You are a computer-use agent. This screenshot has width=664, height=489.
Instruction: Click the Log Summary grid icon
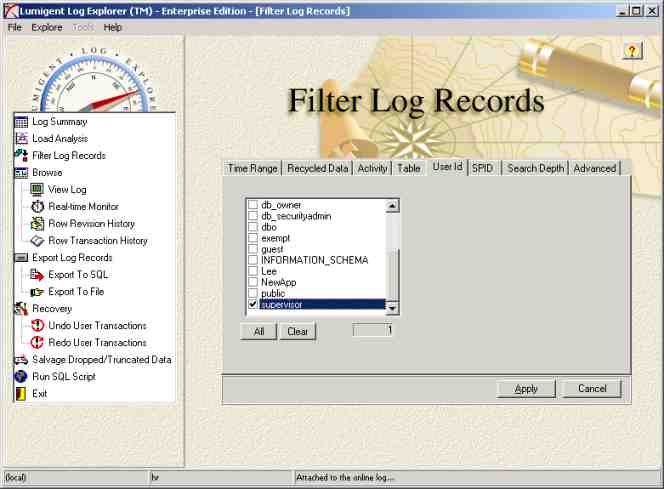coord(21,122)
